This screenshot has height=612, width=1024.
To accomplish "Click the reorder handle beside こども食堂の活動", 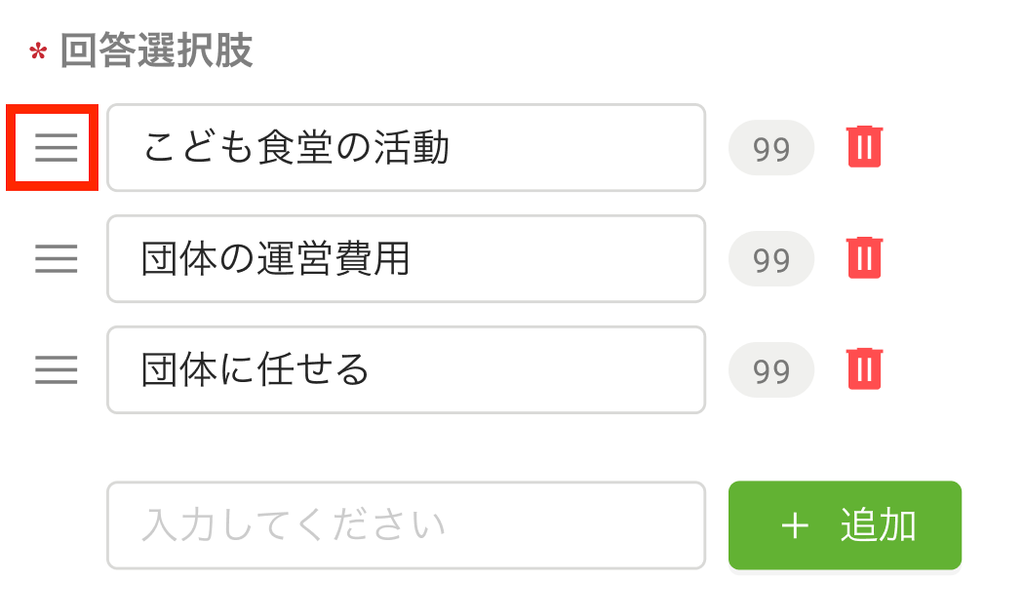I will (56, 148).
